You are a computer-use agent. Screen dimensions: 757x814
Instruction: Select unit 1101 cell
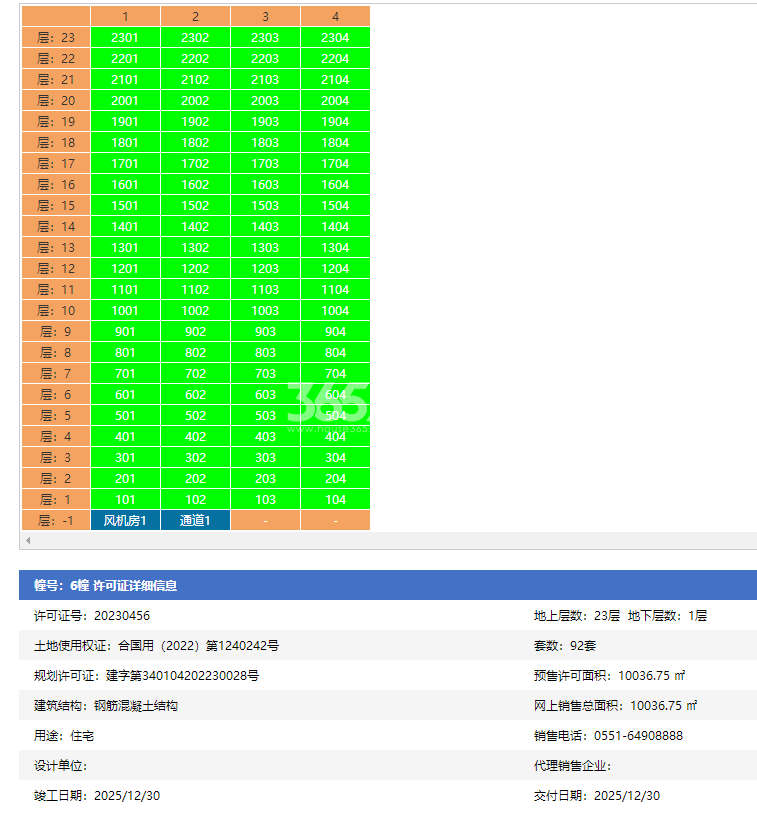point(125,290)
